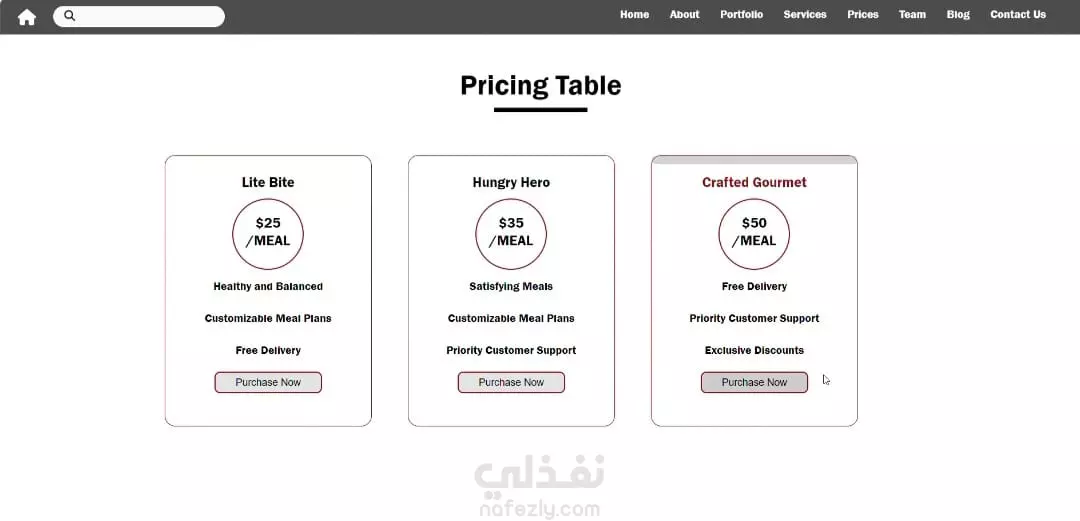The image size is (1080, 521).
Task: Click the Hungry Hero plan heading
Action: [x=511, y=182]
